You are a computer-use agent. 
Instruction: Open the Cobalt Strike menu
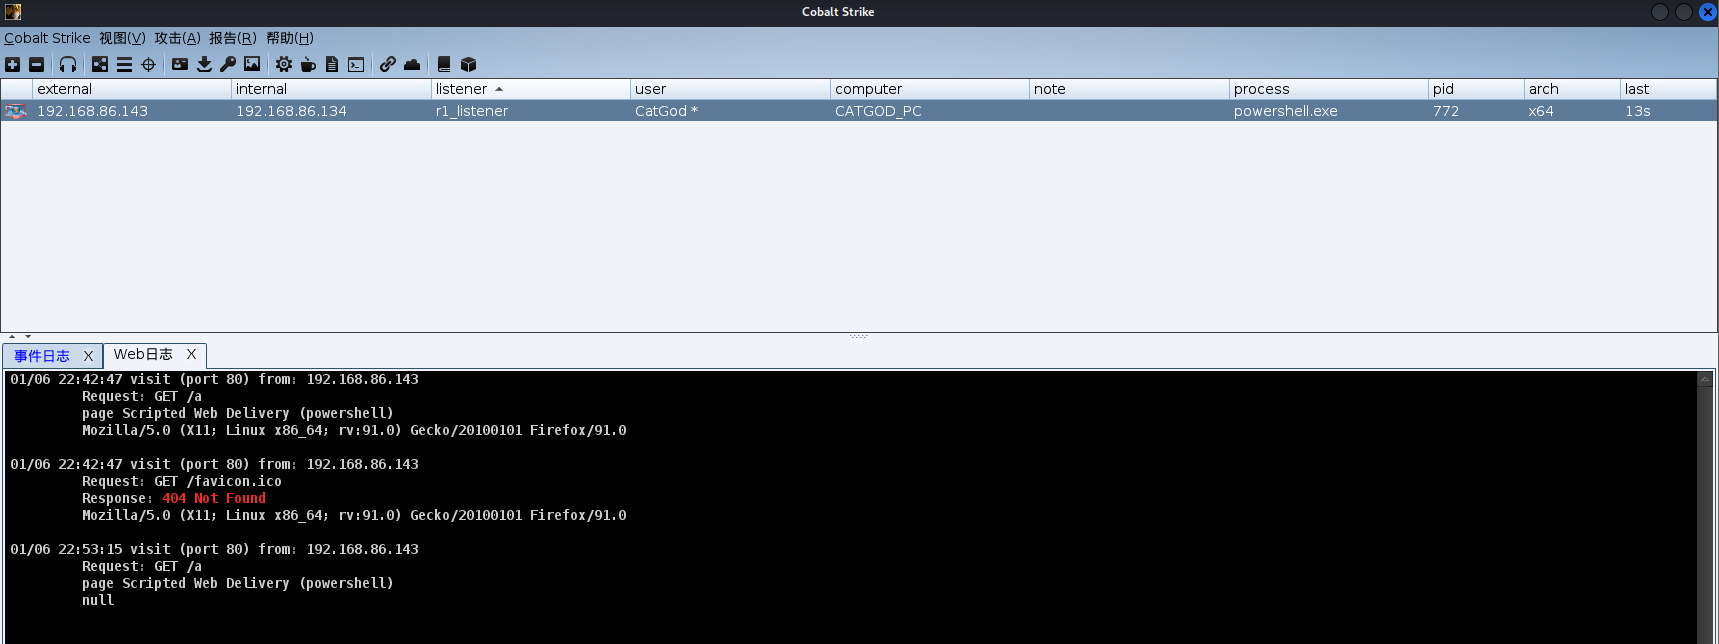point(47,38)
